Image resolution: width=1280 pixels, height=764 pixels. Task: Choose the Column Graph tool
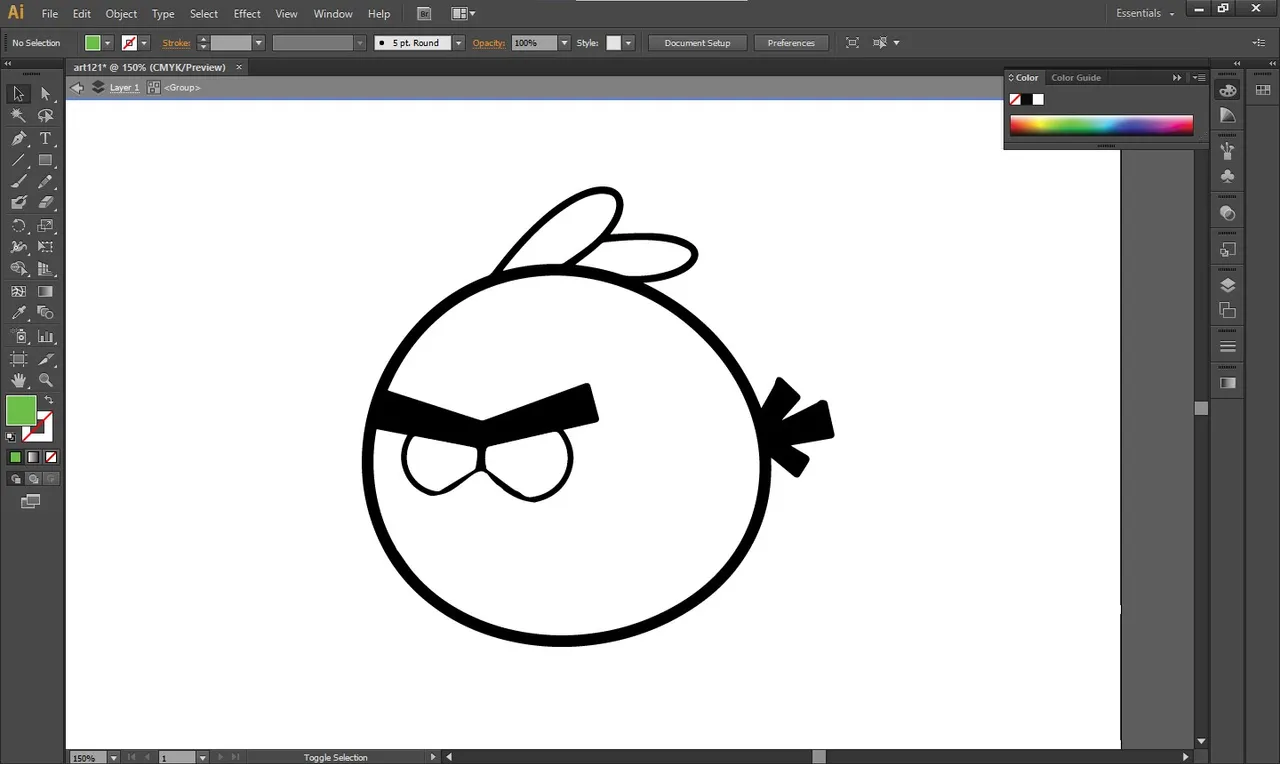coord(45,337)
